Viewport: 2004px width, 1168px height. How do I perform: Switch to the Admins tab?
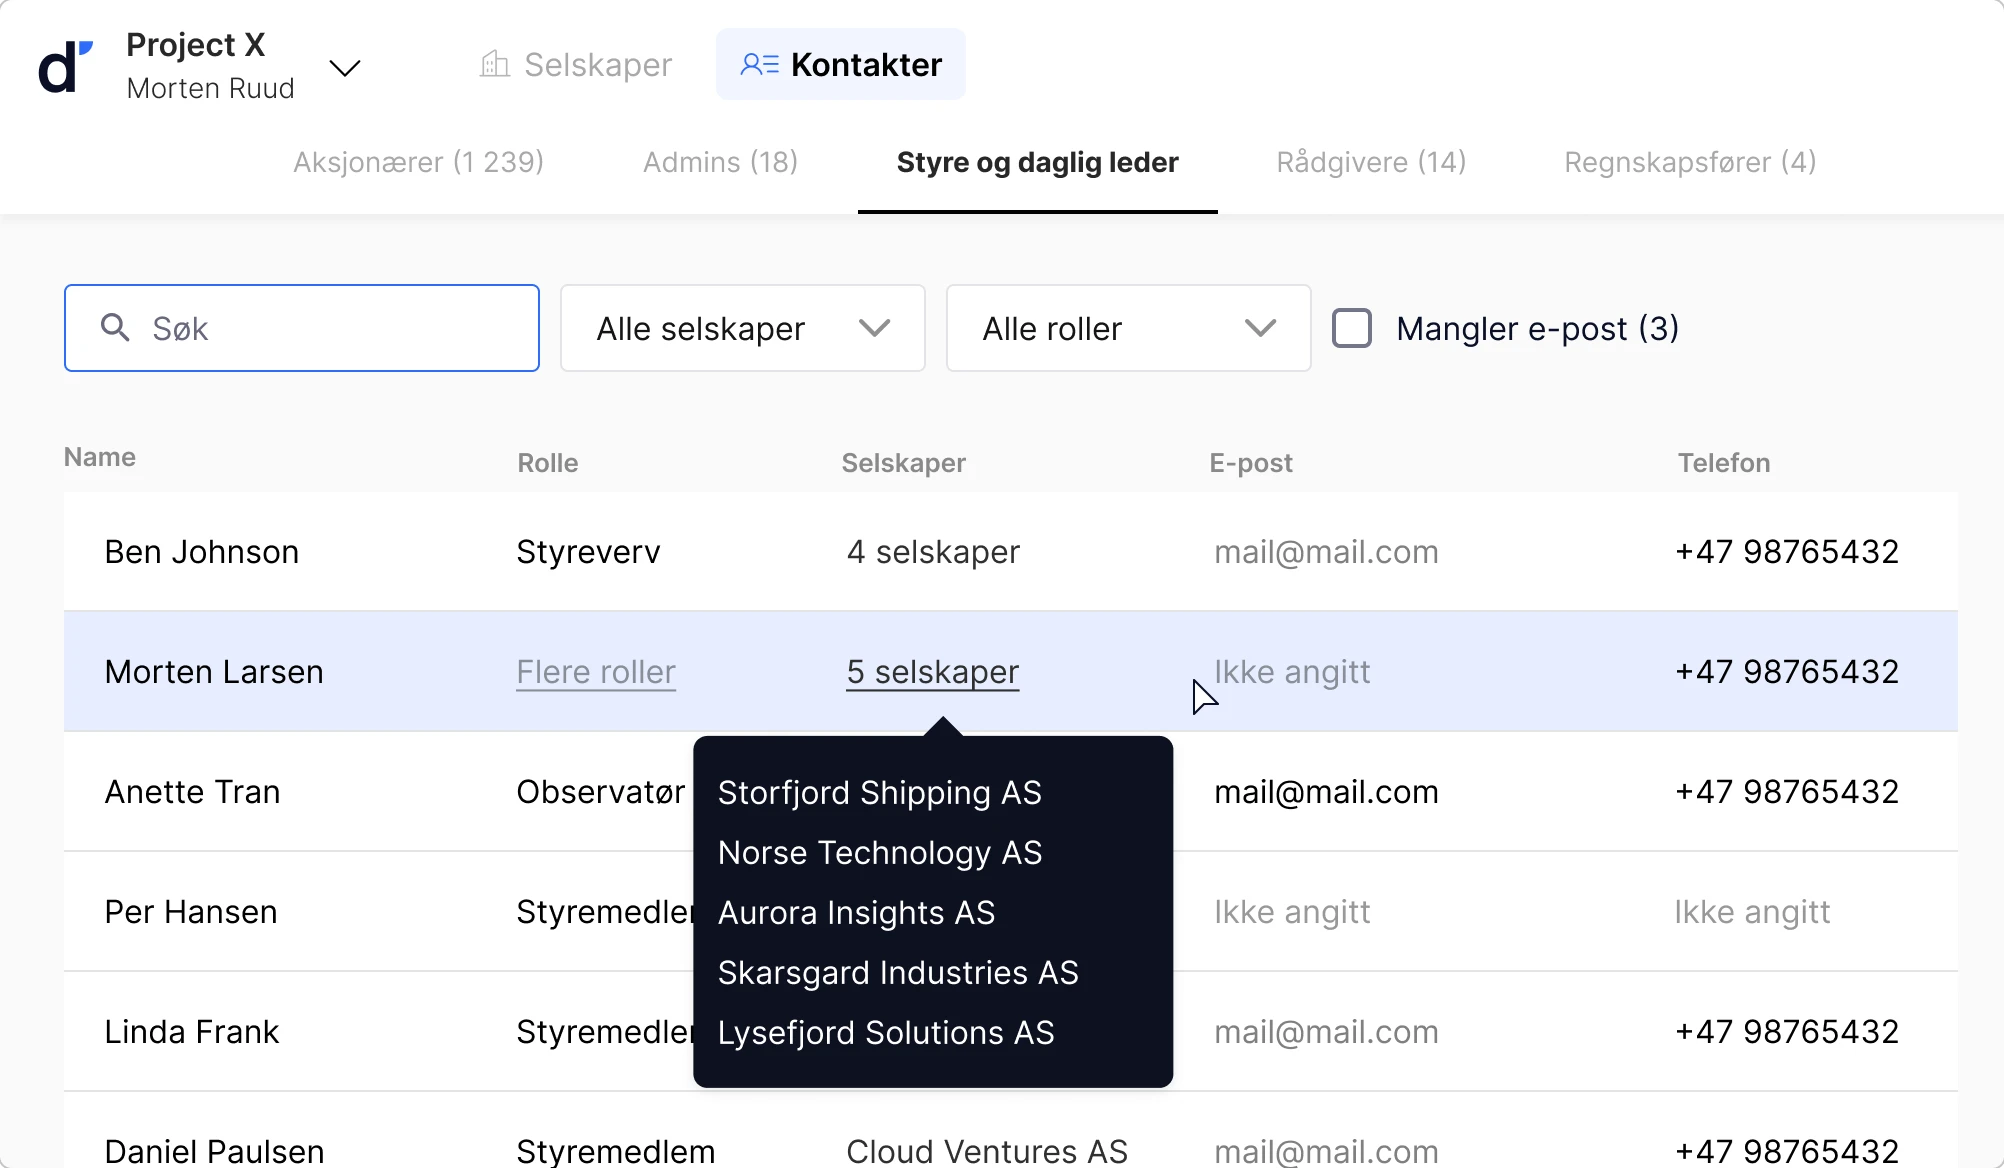[720, 162]
